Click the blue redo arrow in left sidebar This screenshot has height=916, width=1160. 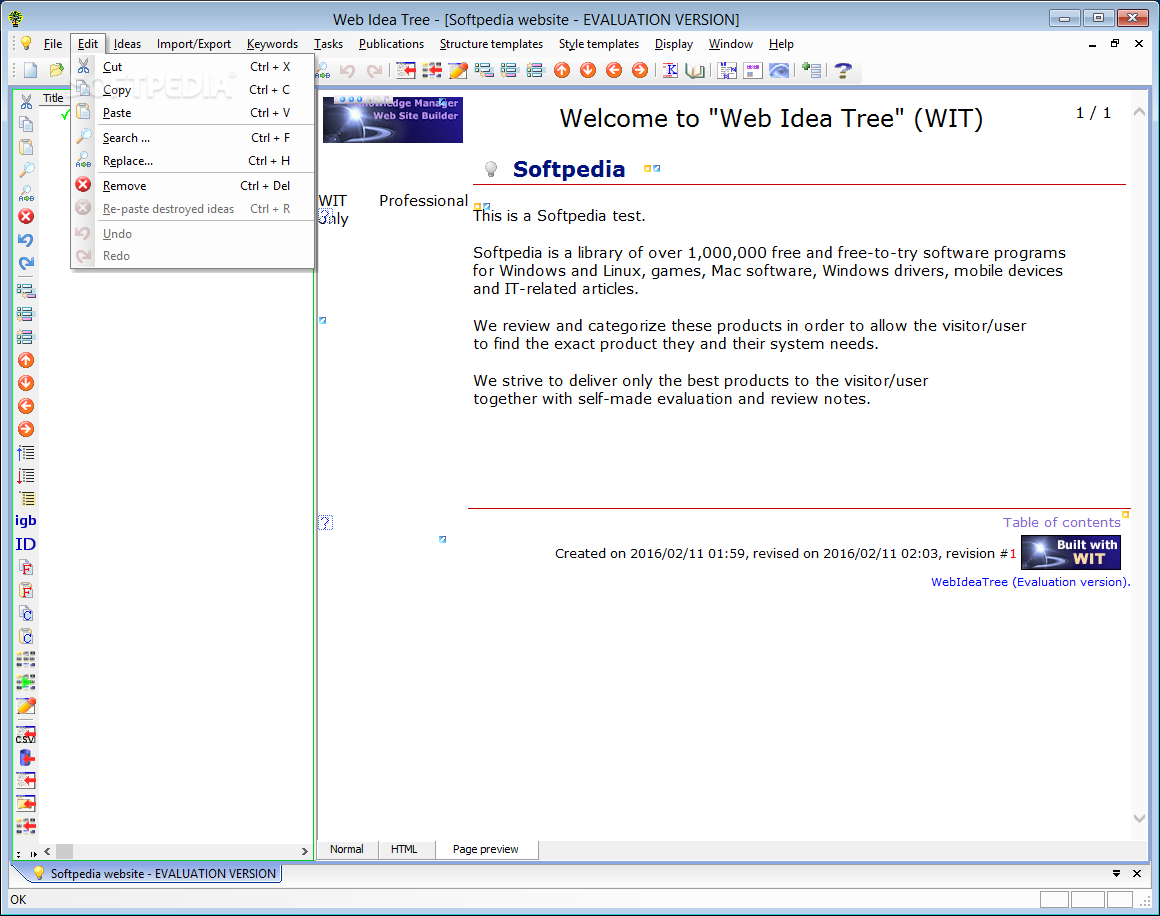(26, 263)
